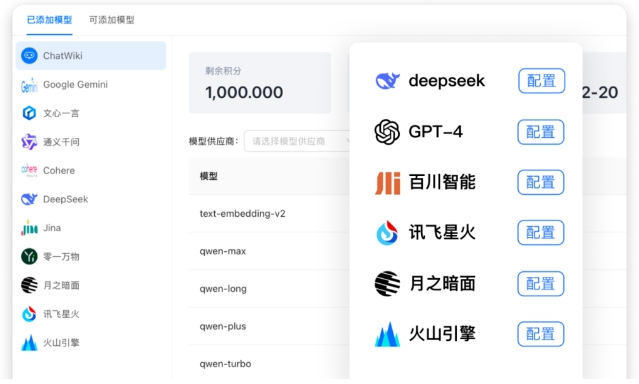Screen dimensions: 639x384
Task: Click the 百川智能 name text in popup
Action: click(x=443, y=182)
